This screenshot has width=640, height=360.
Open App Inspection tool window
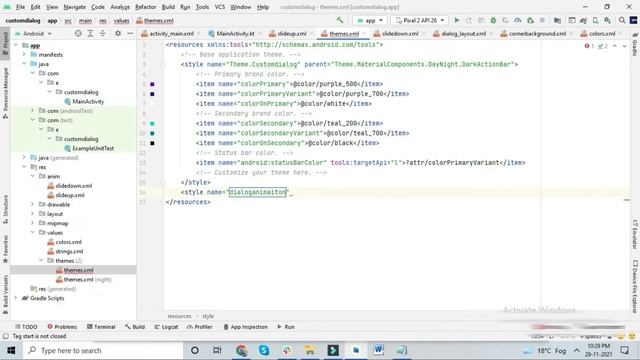tap(245, 327)
